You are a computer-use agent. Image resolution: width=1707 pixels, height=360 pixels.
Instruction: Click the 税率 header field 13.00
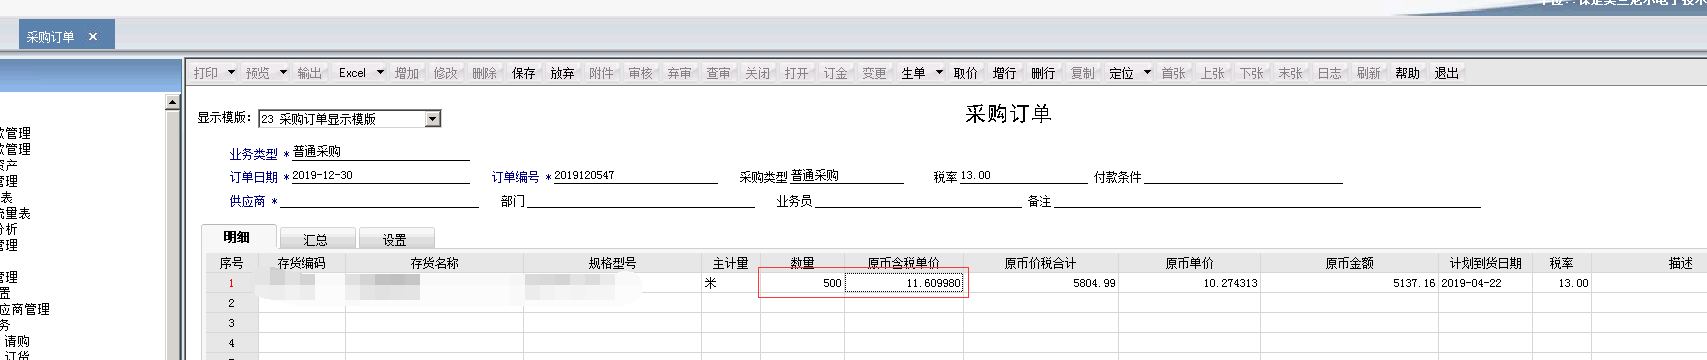(x=1023, y=176)
